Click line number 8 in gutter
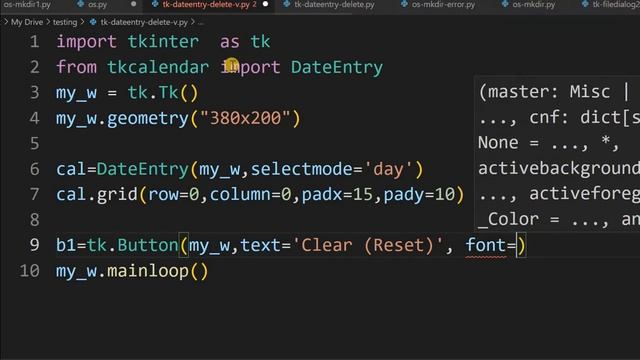This screenshot has height=360, width=640. pyautogui.click(x=34, y=220)
